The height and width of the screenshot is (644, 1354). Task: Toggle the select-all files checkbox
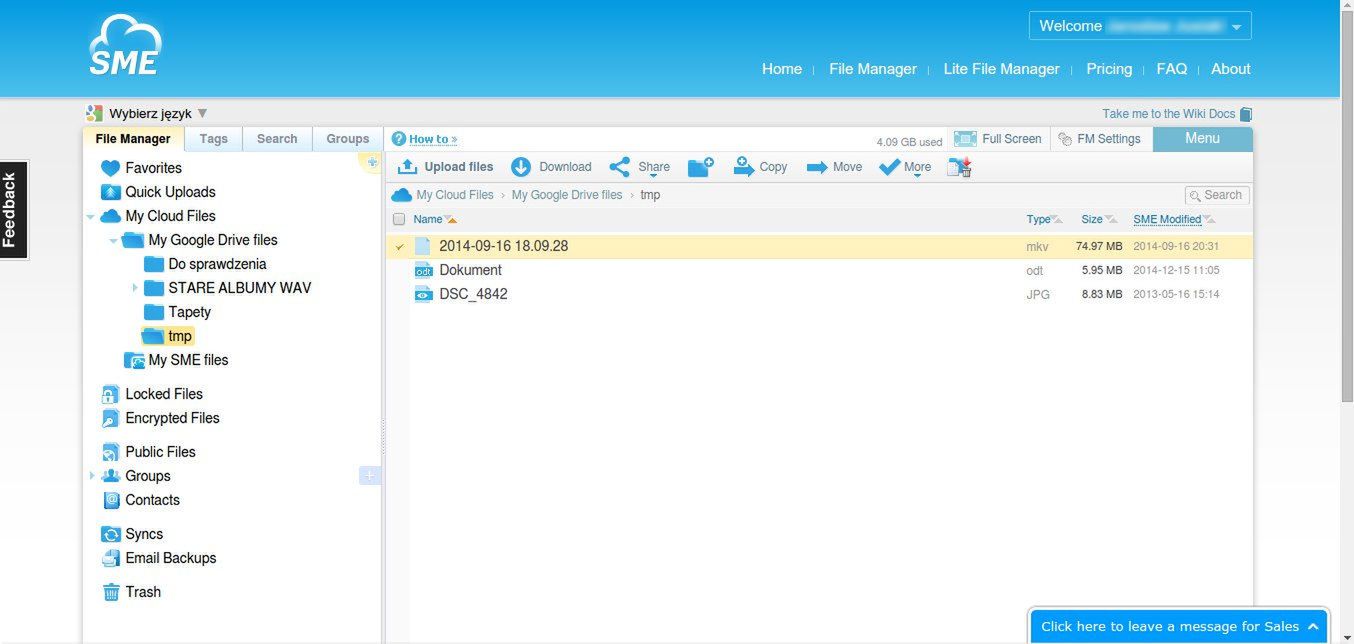(399, 219)
